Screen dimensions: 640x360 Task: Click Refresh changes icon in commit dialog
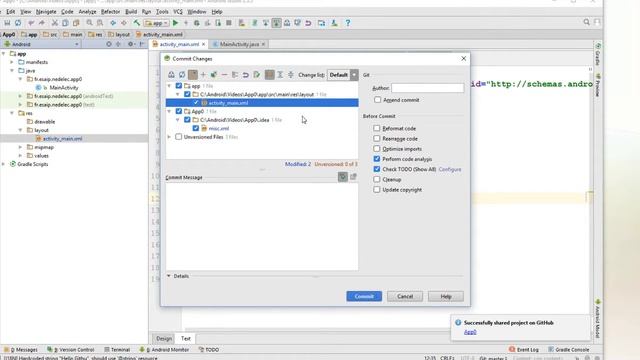point(182,75)
